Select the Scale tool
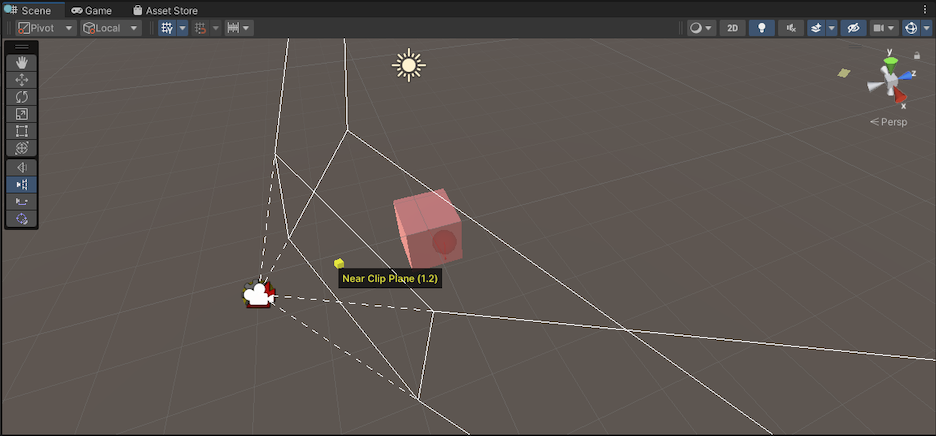The image size is (936, 436). 22,114
